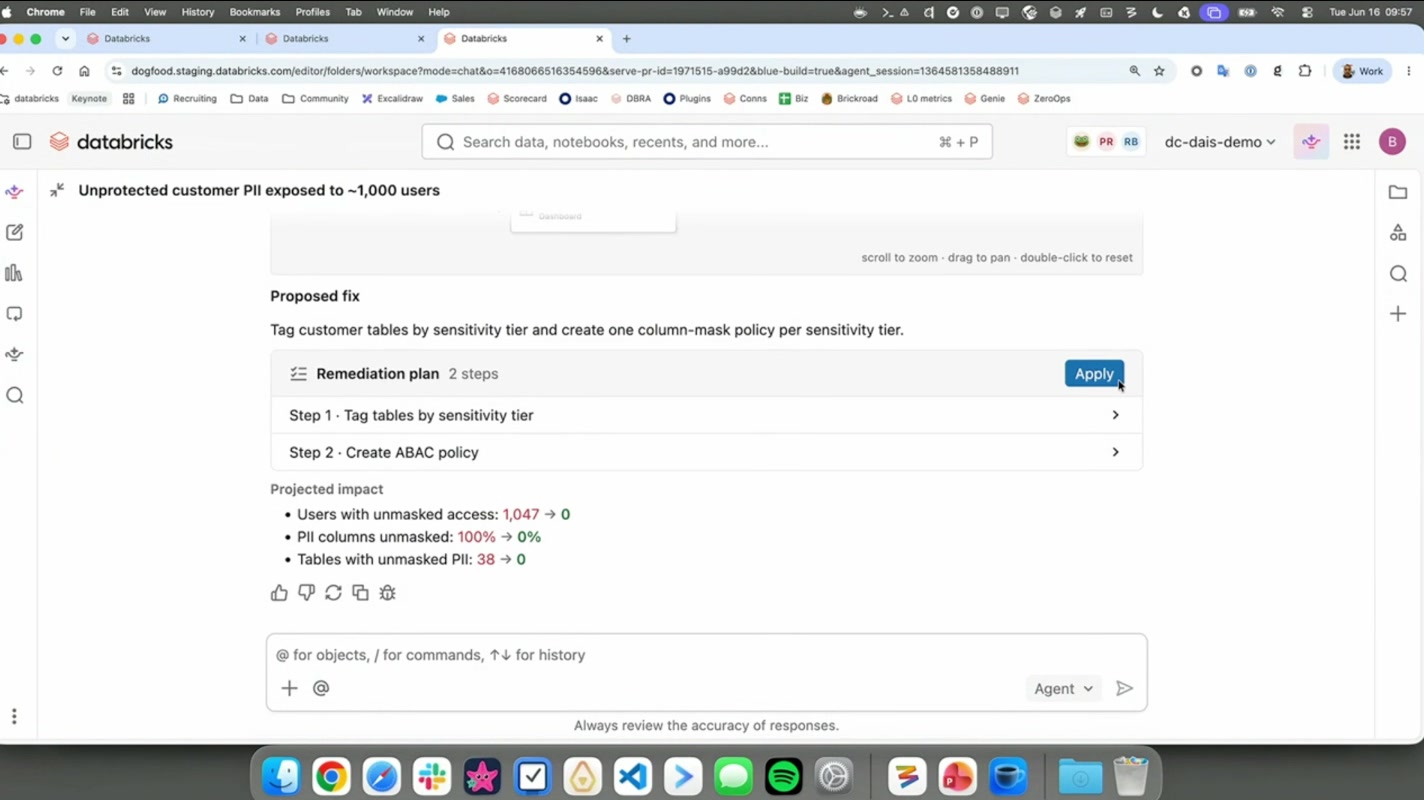Open the Scorecard bookmark
Viewport: 1424px width, 800px height.
(x=517, y=99)
